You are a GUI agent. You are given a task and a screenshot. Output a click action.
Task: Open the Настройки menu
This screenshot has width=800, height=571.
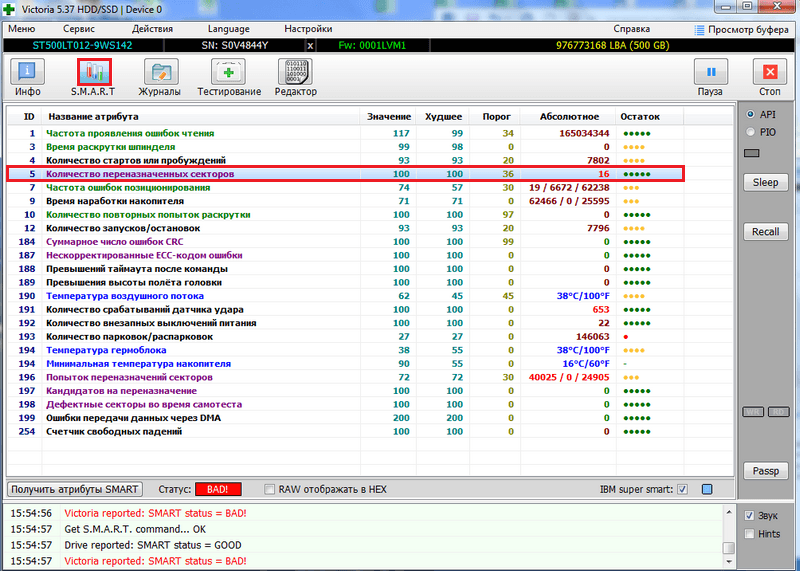point(308,29)
